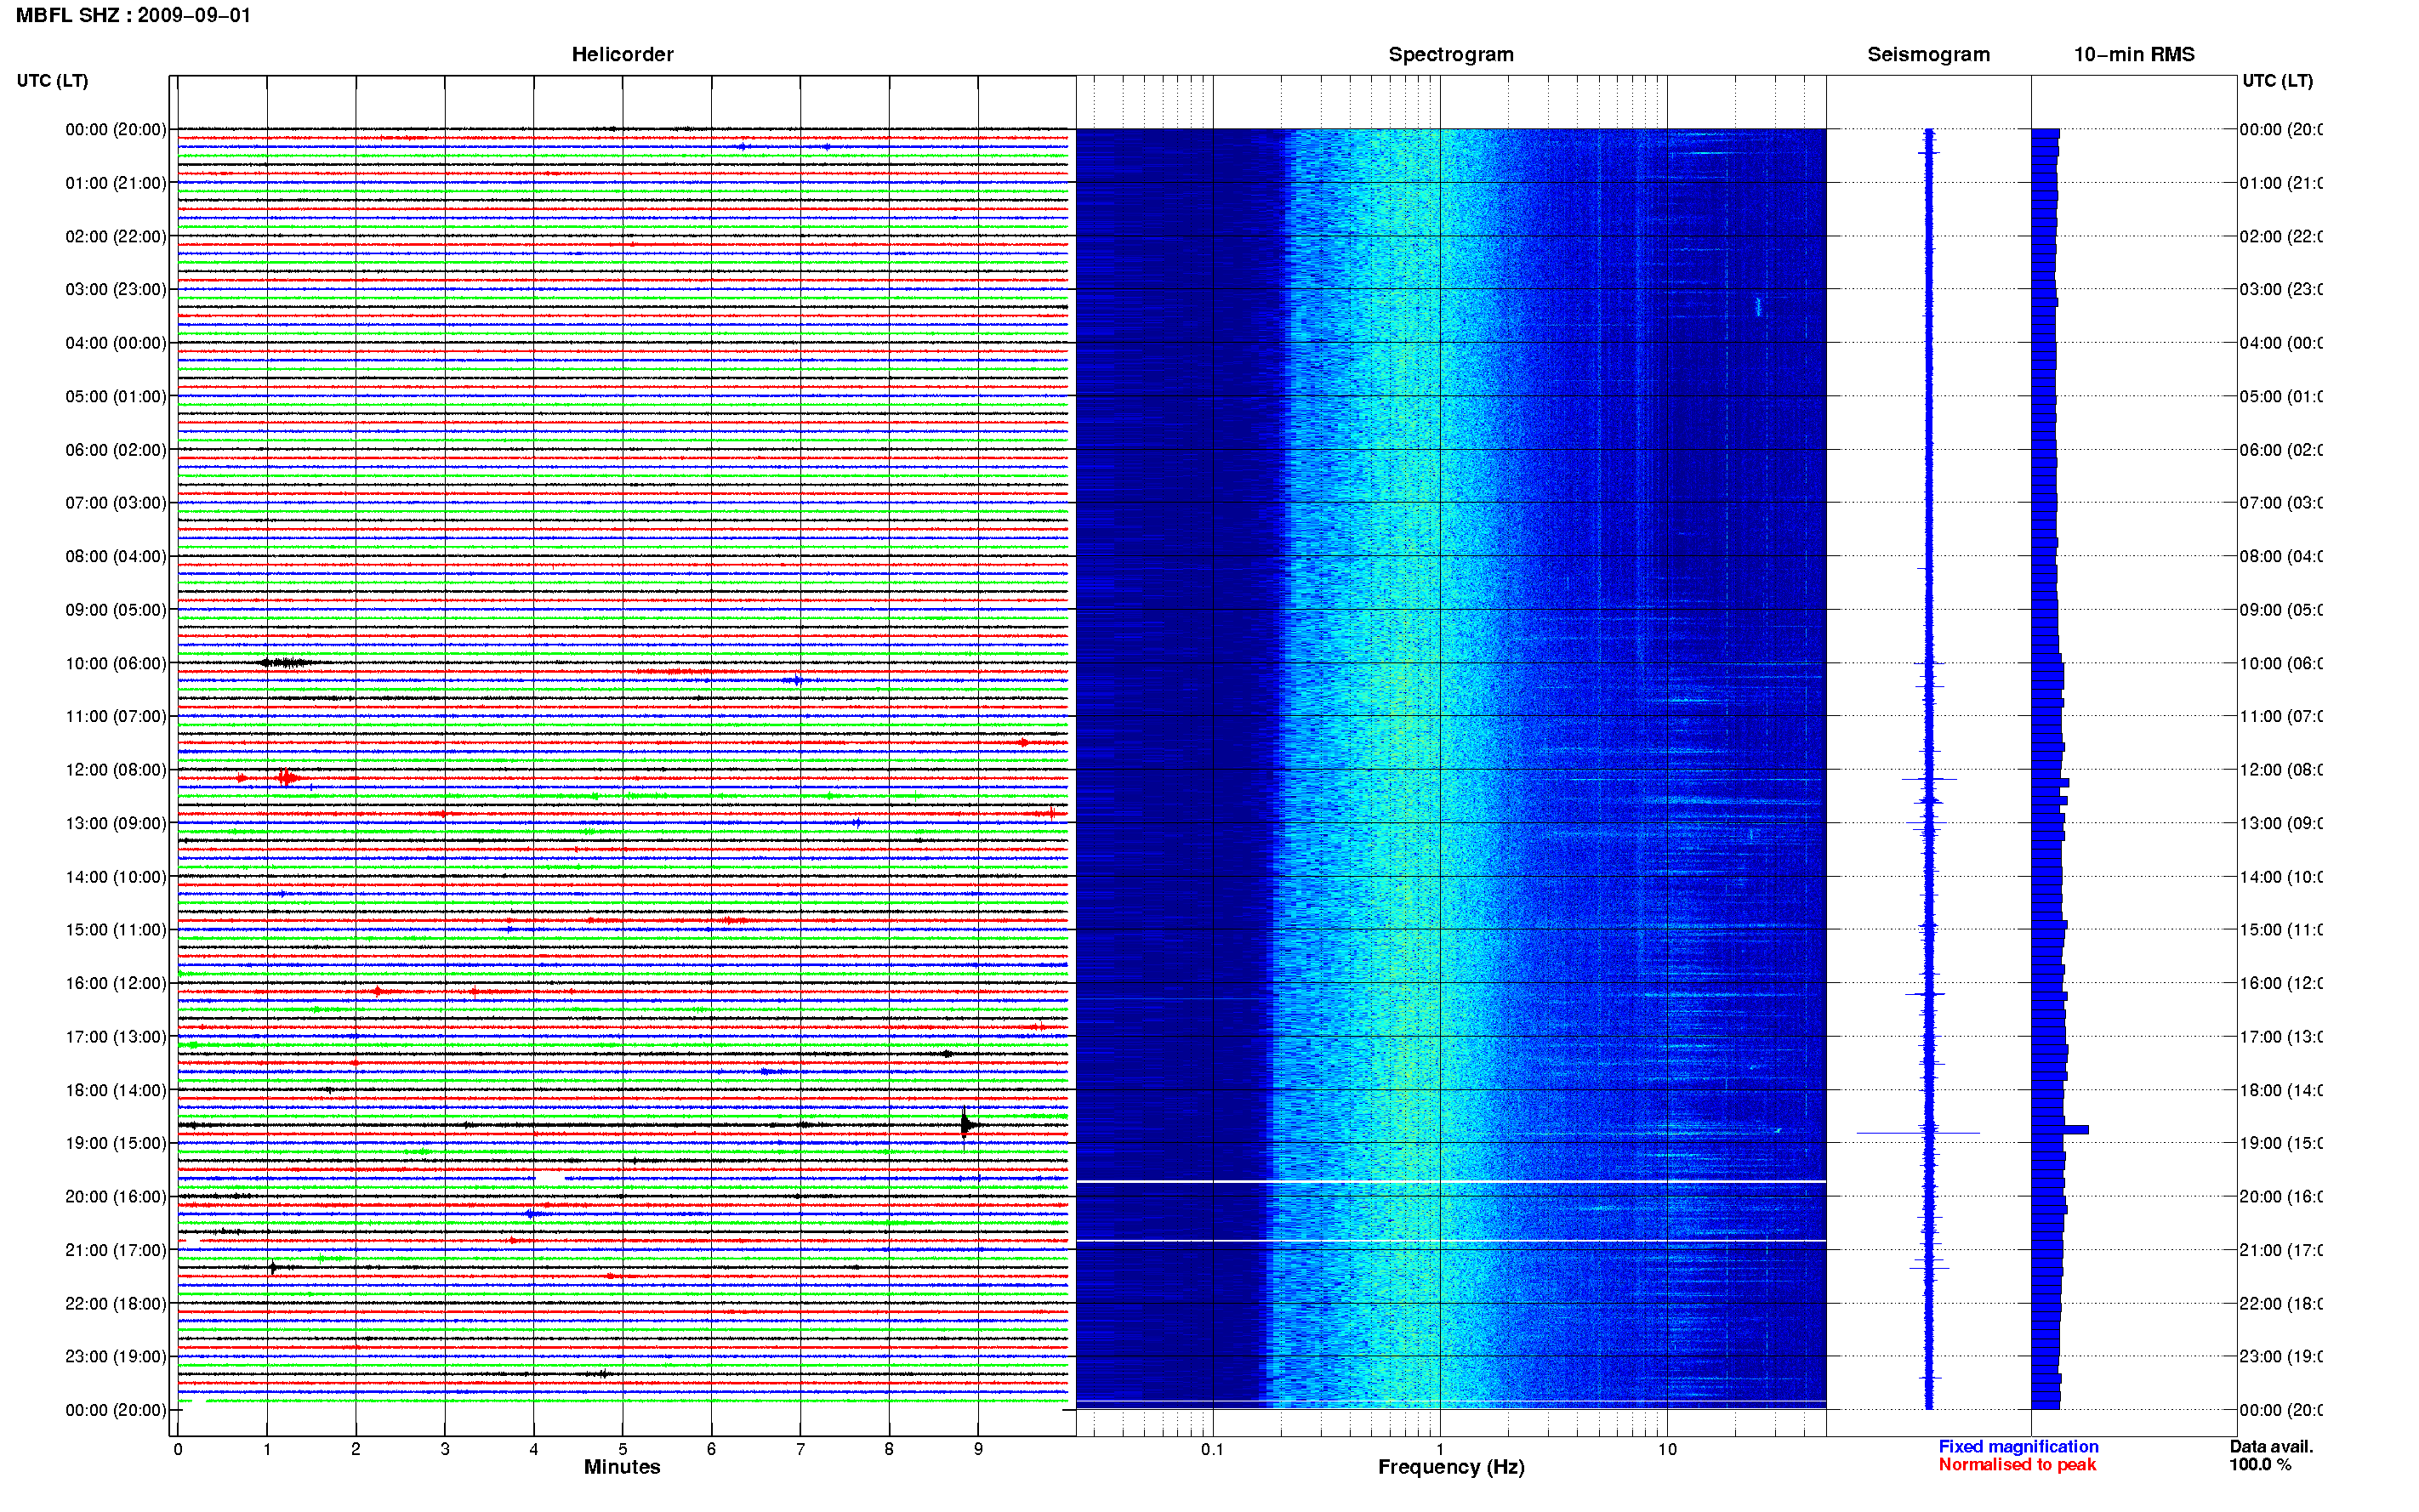Click the left 10:00 (06:00) time label
The height and width of the screenshot is (1512, 2419).
point(116,663)
